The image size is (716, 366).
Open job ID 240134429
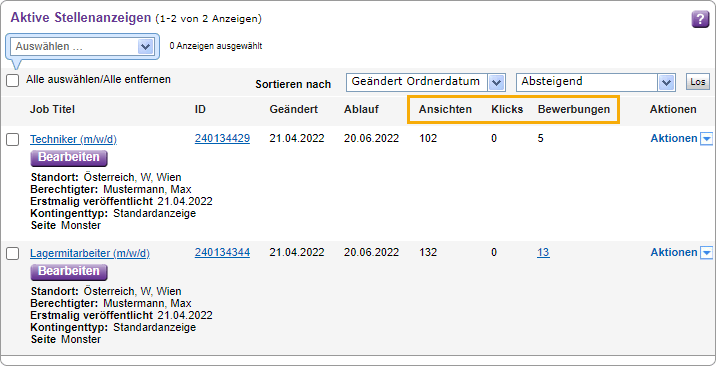click(x=222, y=138)
